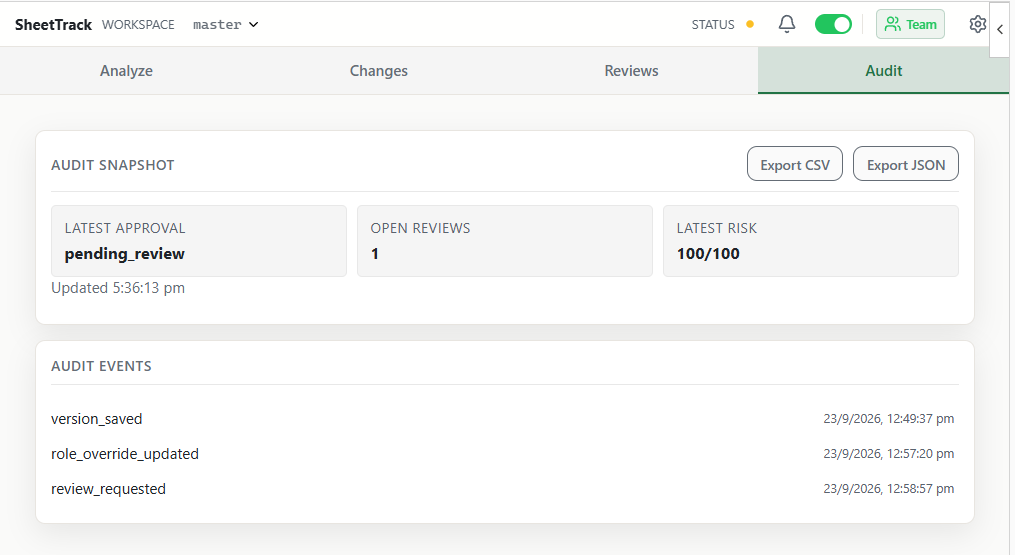1015x555 pixels.
Task: Click the yellow status indicator dot
Action: pyautogui.click(x=750, y=25)
